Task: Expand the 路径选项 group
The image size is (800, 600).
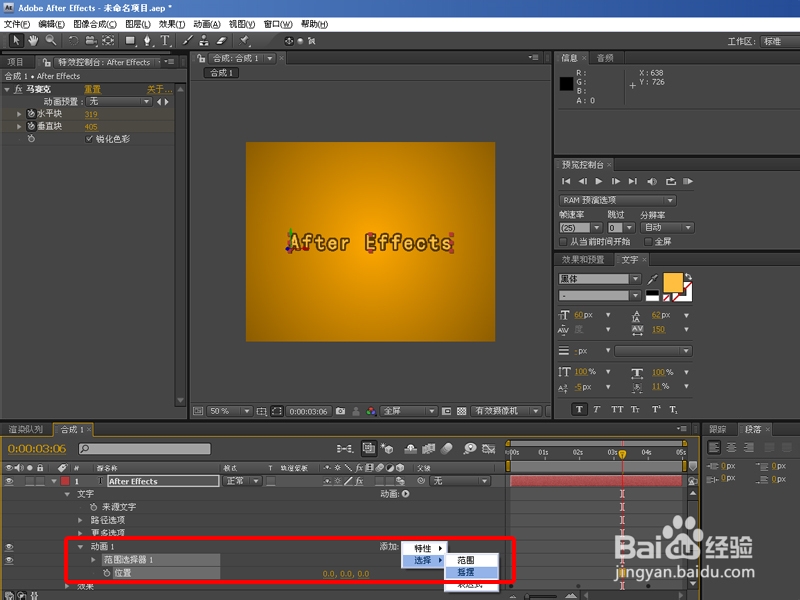Action: [x=80, y=520]
